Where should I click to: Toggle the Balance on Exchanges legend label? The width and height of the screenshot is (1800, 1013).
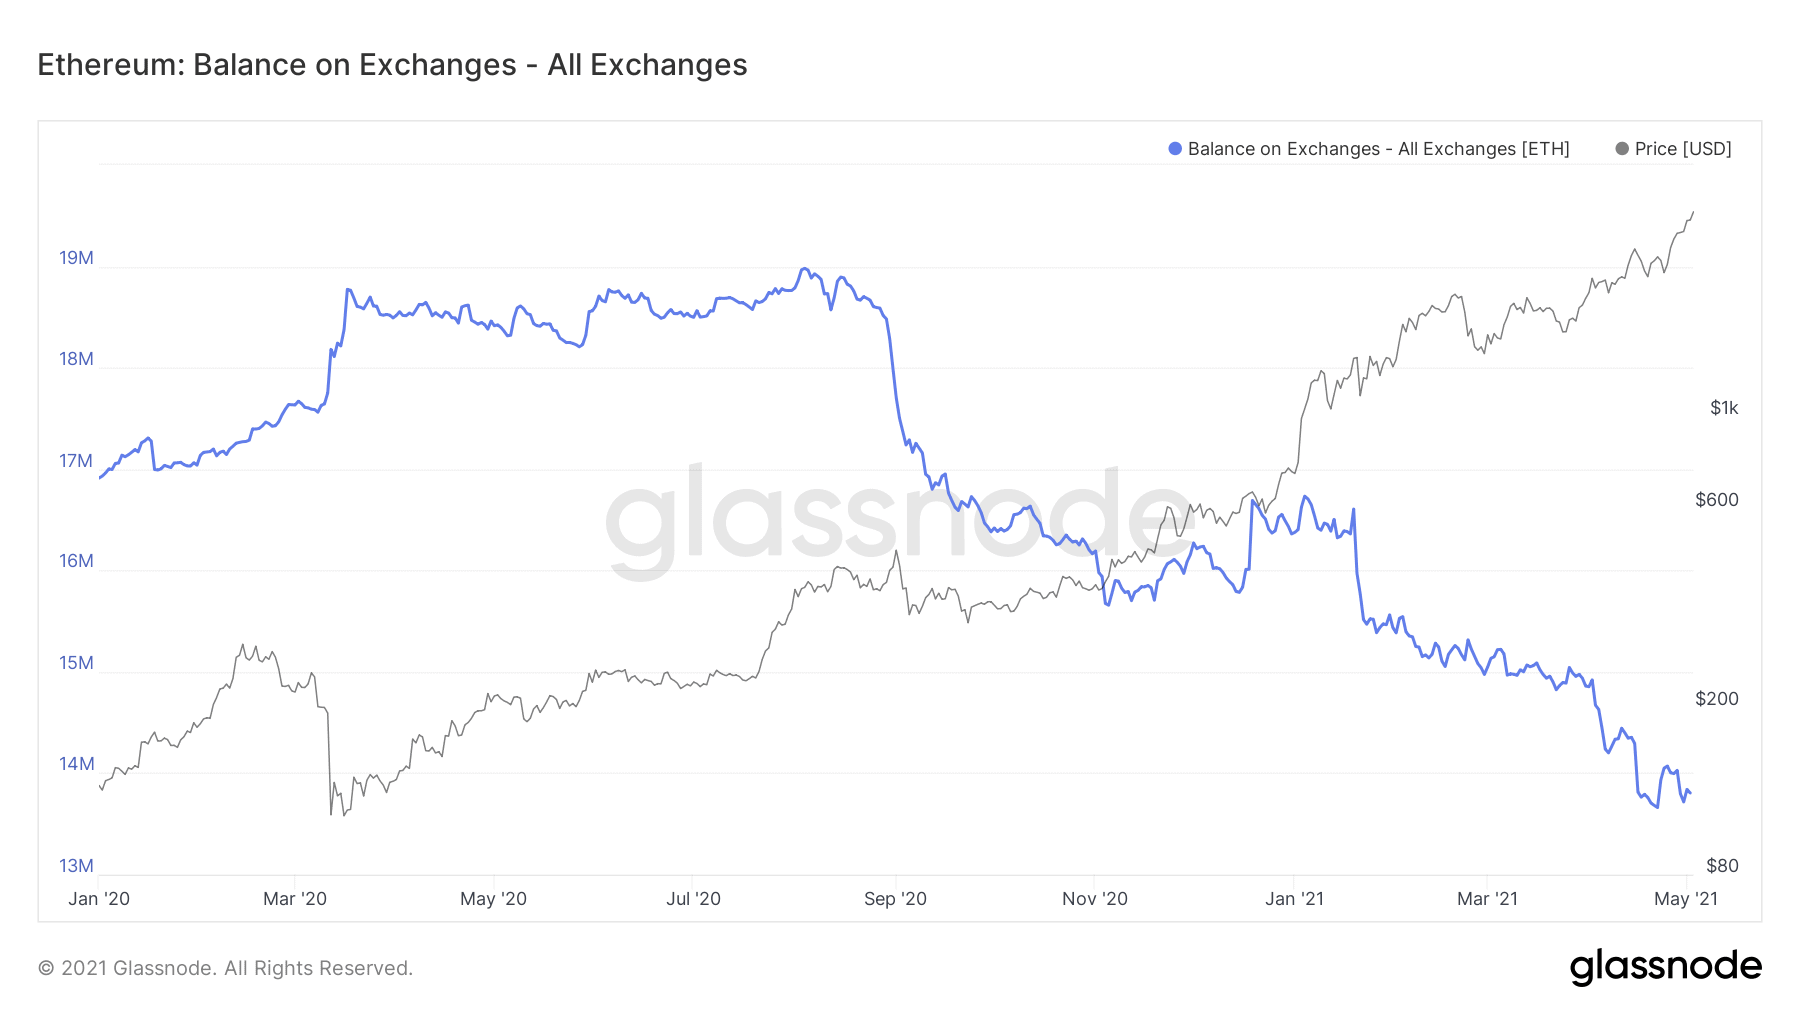pyautogui.click(x=1378, y=149)
